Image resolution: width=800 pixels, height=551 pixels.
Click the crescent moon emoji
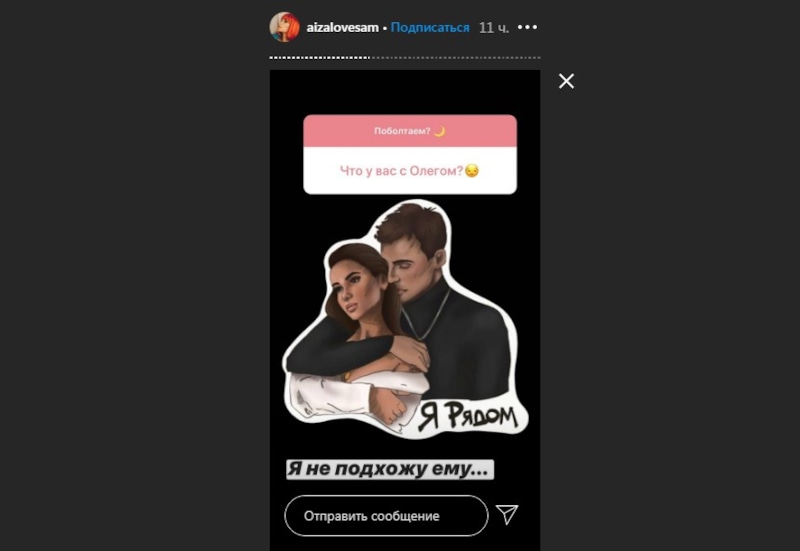pyautogui.click(x=439, y=131)
